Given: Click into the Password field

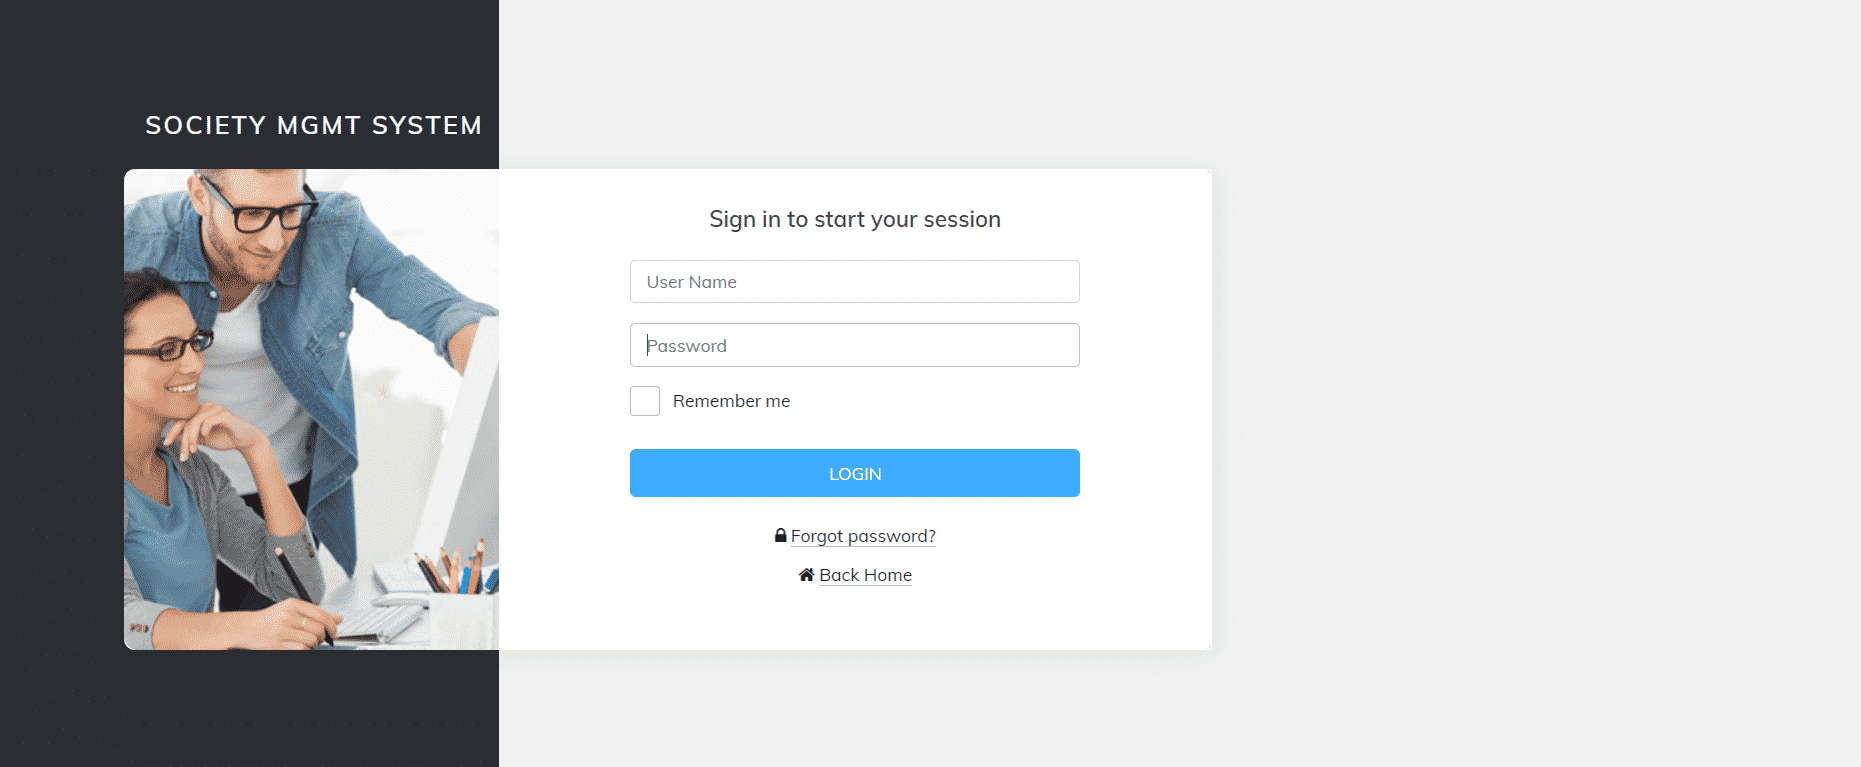Looking at the screenshot, I should point(854,345).
